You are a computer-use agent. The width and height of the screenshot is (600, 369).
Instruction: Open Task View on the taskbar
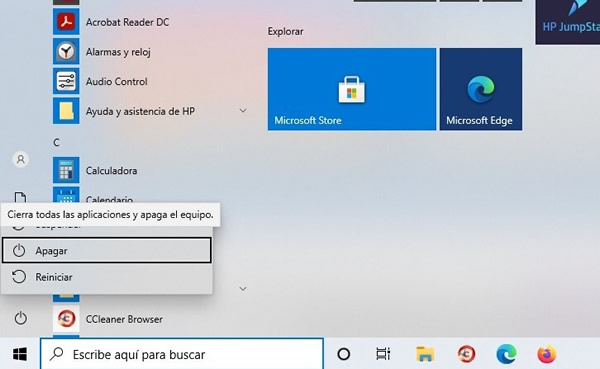[383, 354]
